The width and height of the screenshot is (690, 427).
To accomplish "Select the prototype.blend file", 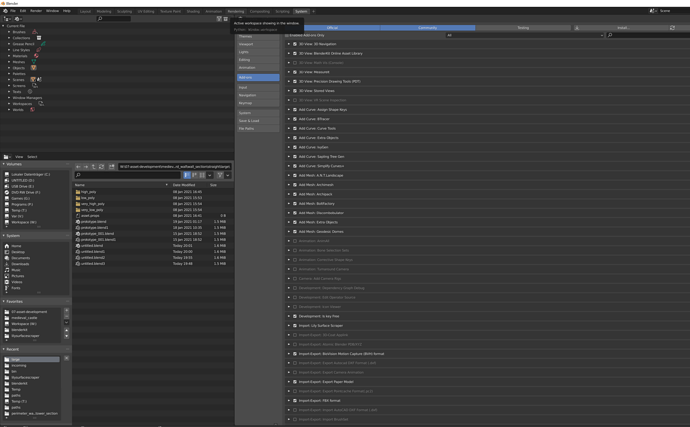I will [x=93, y=222].
